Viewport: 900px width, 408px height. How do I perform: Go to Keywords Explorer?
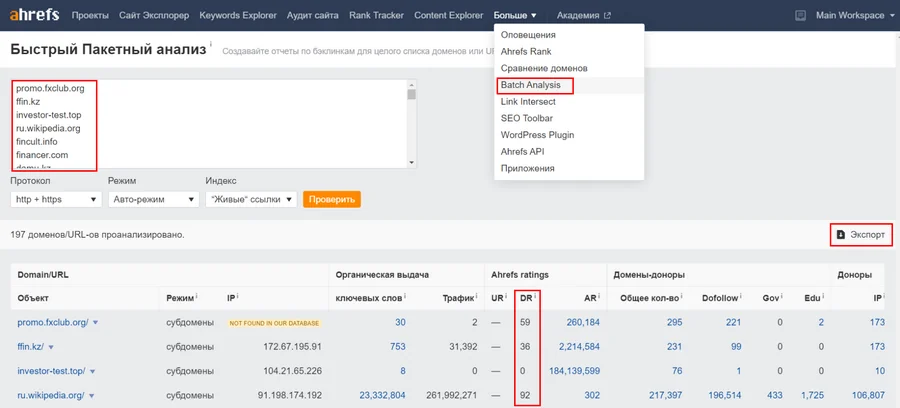(238, 15)
